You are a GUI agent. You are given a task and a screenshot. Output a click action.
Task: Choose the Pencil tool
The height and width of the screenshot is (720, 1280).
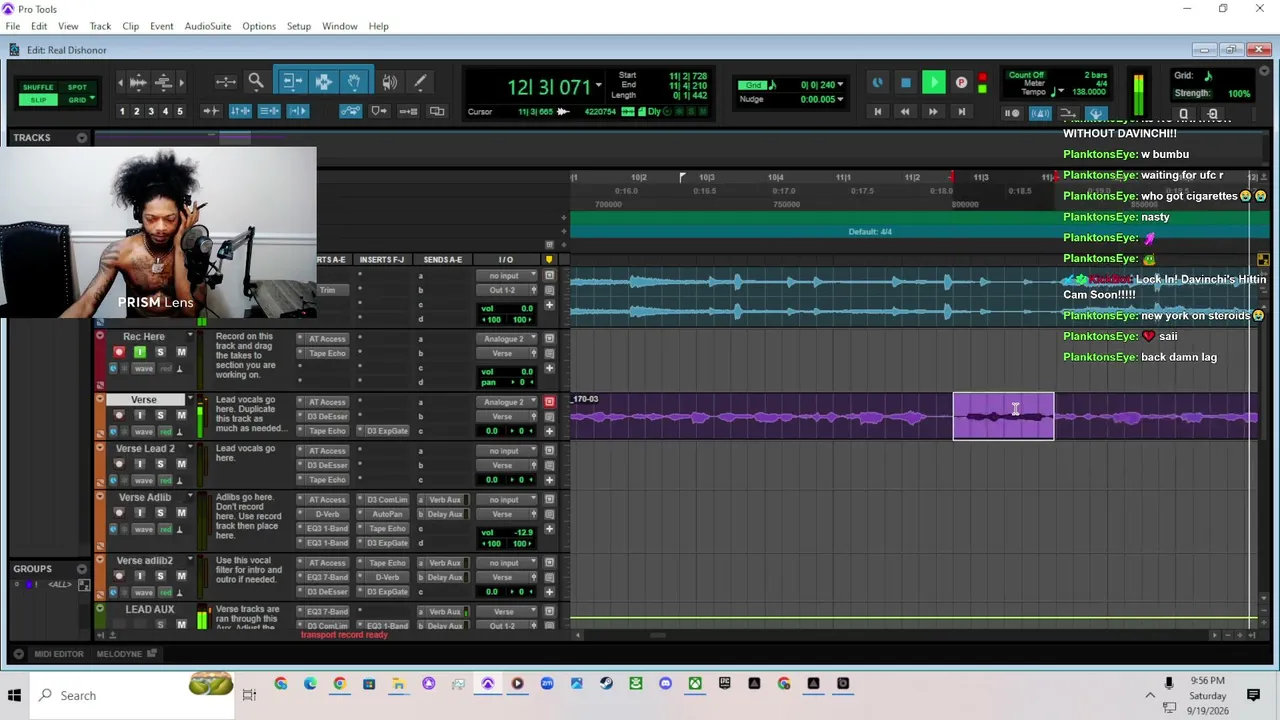(x=420, y=82)
